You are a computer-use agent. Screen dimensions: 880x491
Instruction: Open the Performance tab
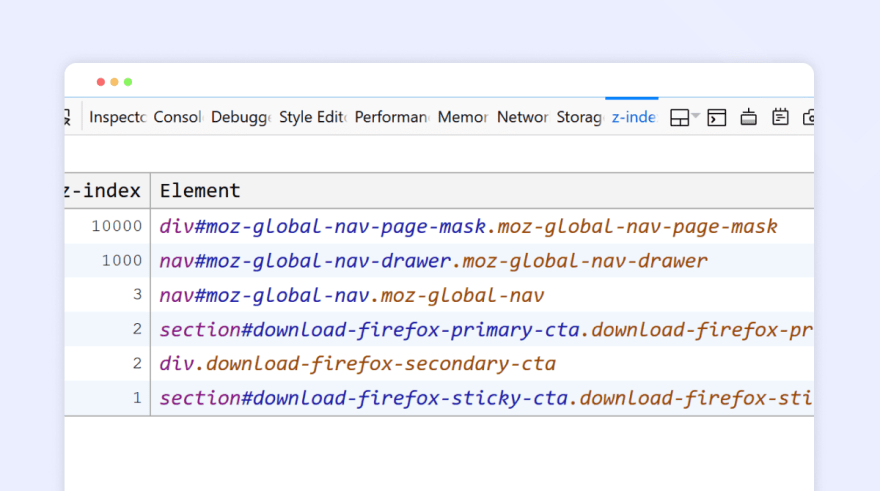(392, 117)
